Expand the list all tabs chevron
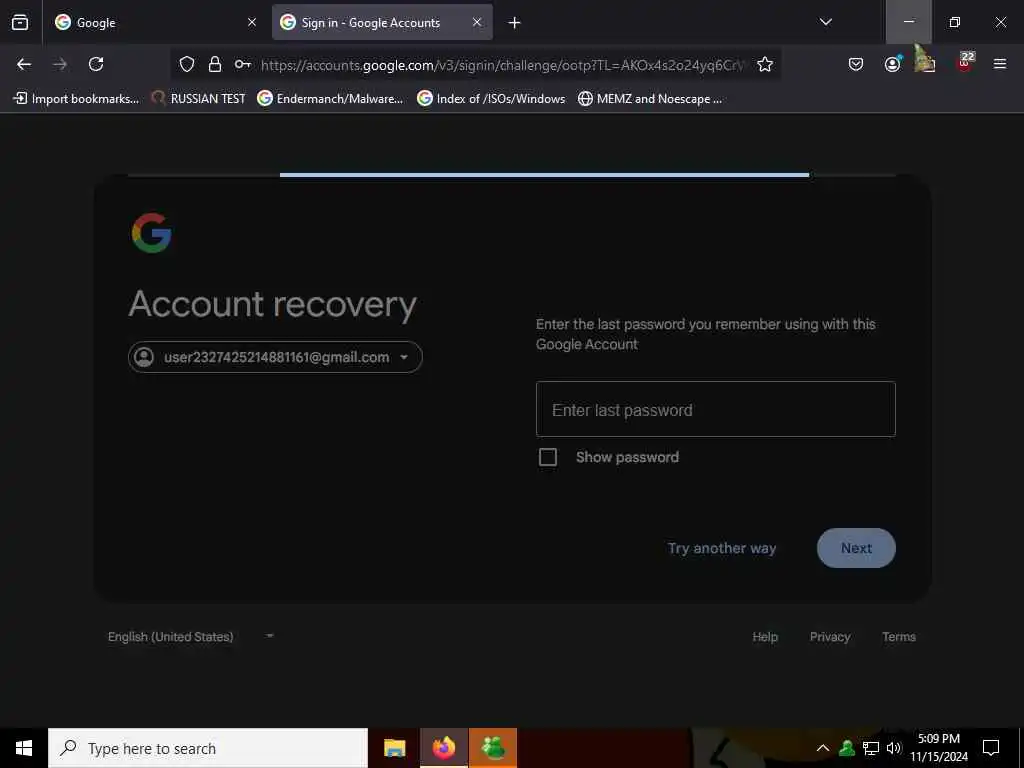Image resolution: width=1024 pixels, height=768 pixels. coord(825,22)
